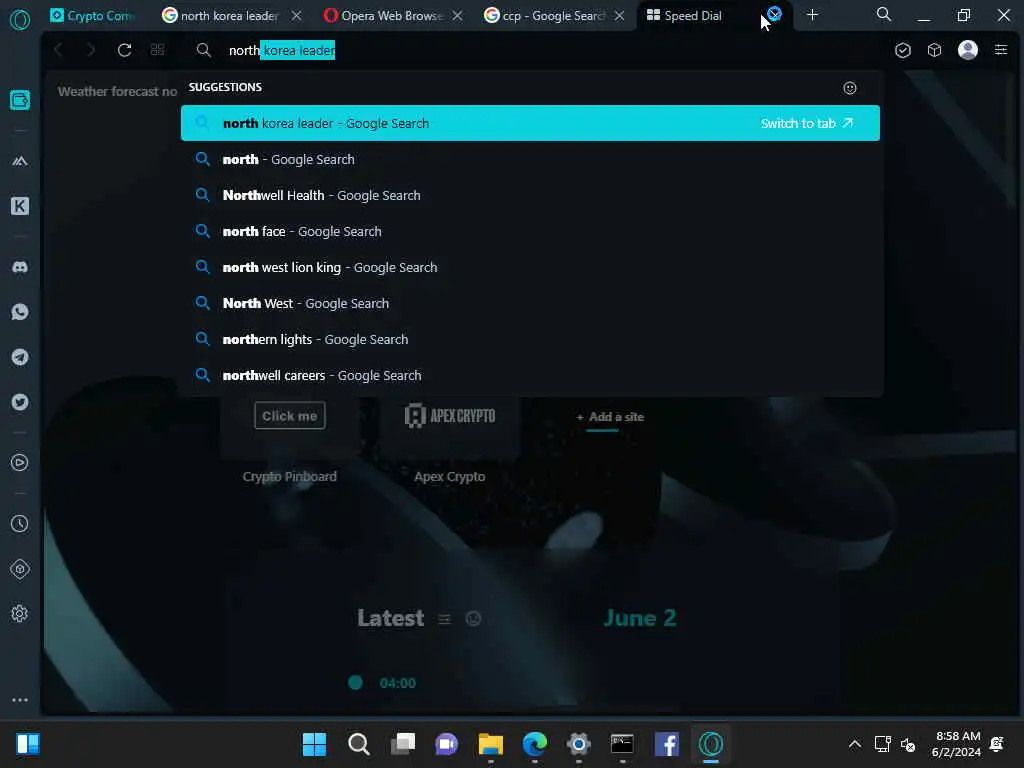Open WhatsApp in the sidebar
The width and height of the screenshot is (1024, 768).
(20, 312)
